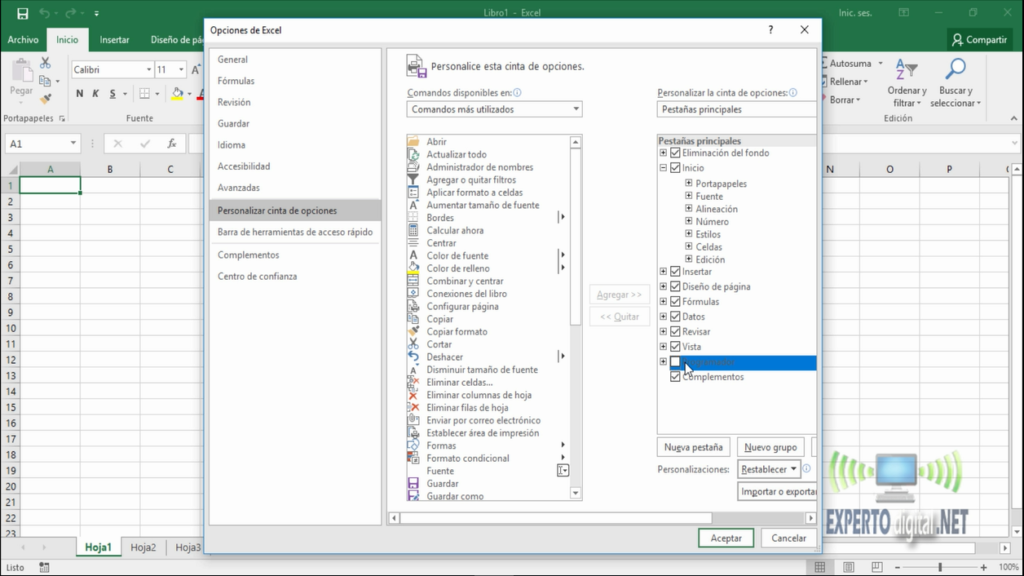Disable the Complementos checkbox
Screen dimensions: 1024x576
point(673,377)
